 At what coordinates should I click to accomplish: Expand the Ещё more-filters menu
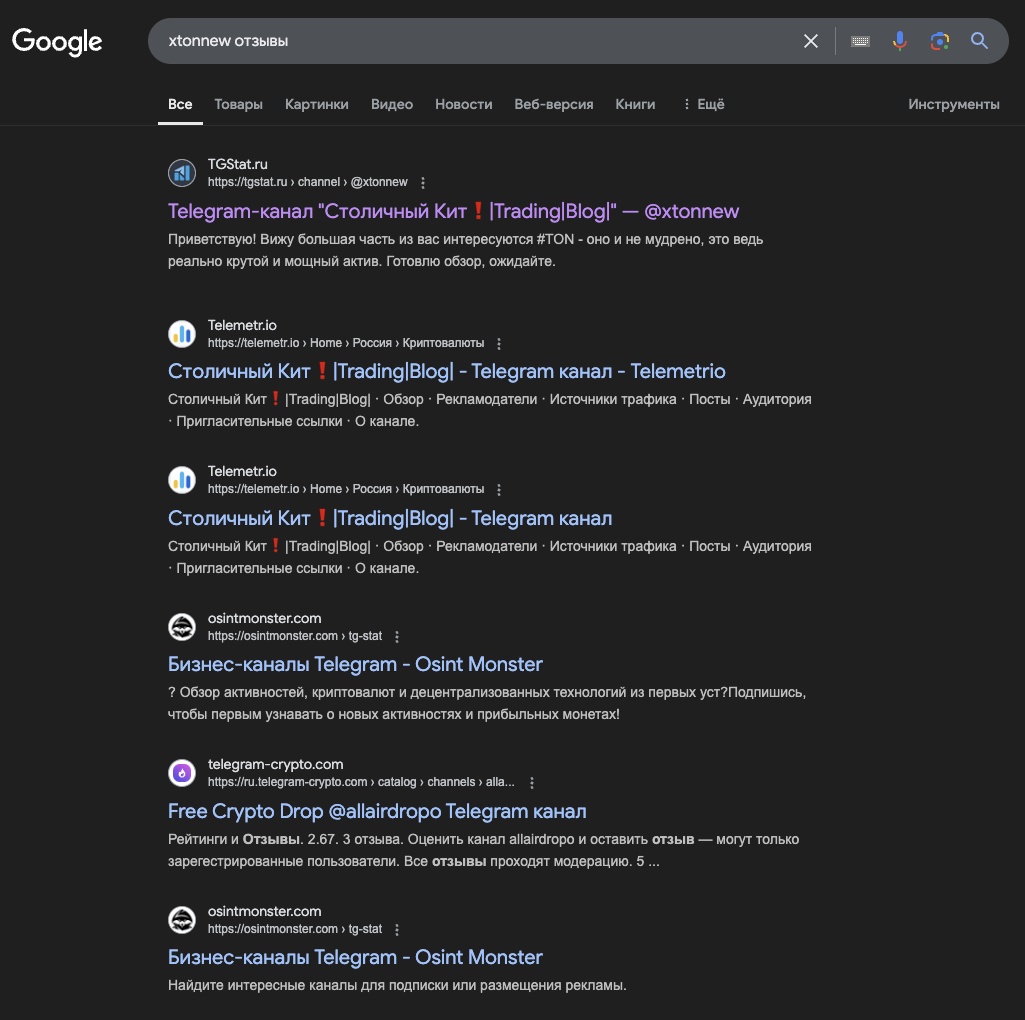coord(704,104)
